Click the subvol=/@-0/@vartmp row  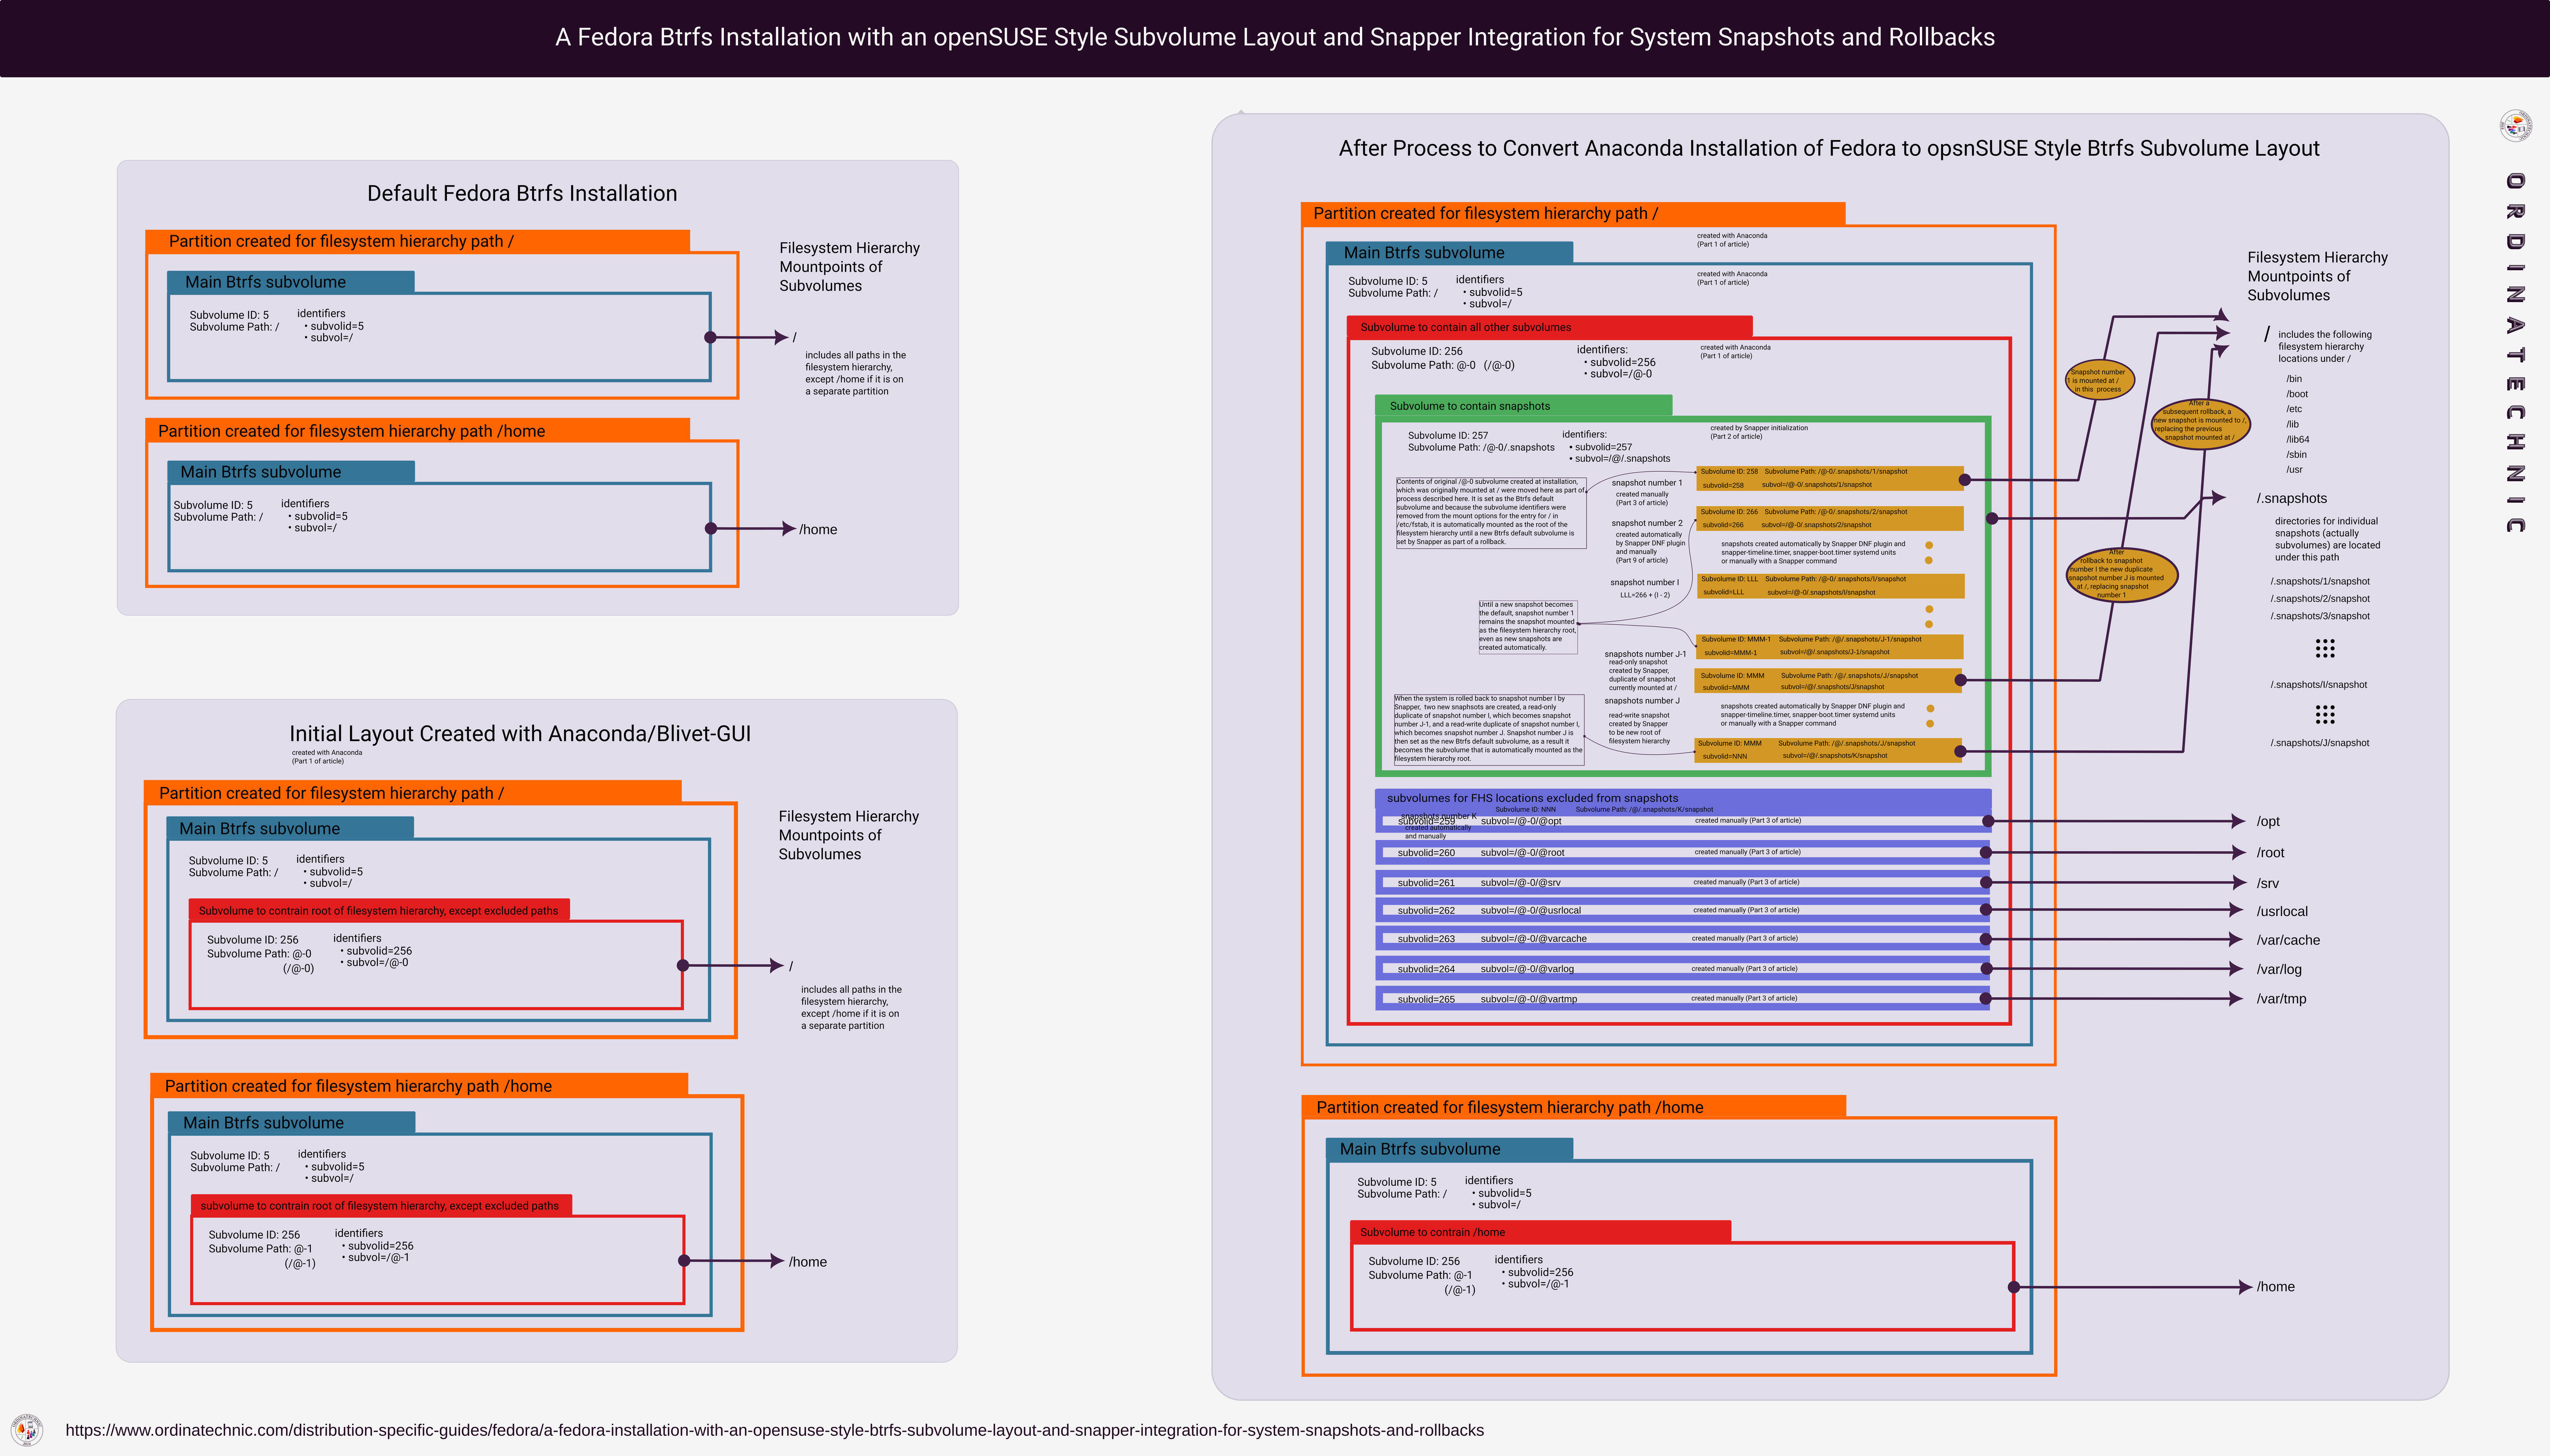[x=1683, y=998]
